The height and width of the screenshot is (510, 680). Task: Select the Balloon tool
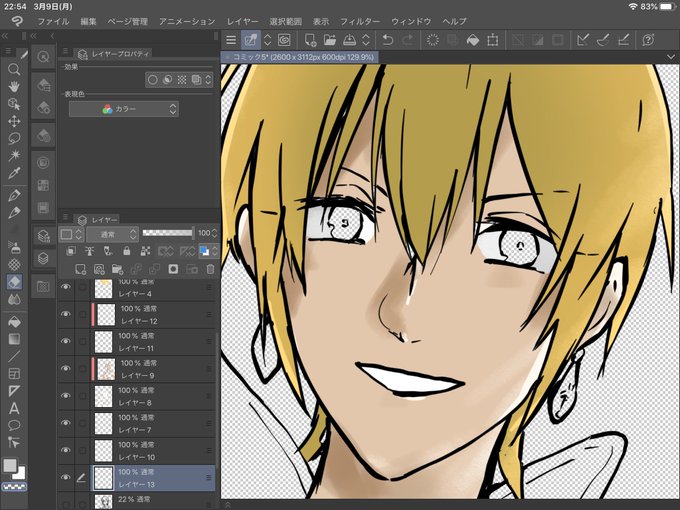point(14,425)
